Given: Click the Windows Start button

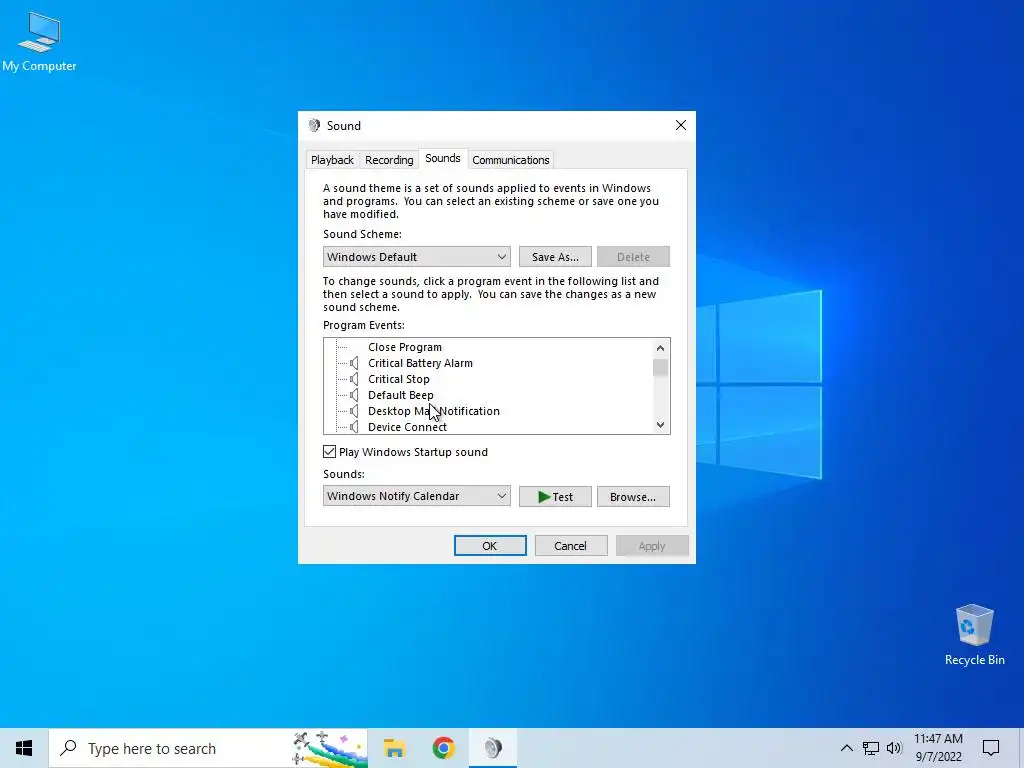Looking at the screenshot, I should pos(24,748).
